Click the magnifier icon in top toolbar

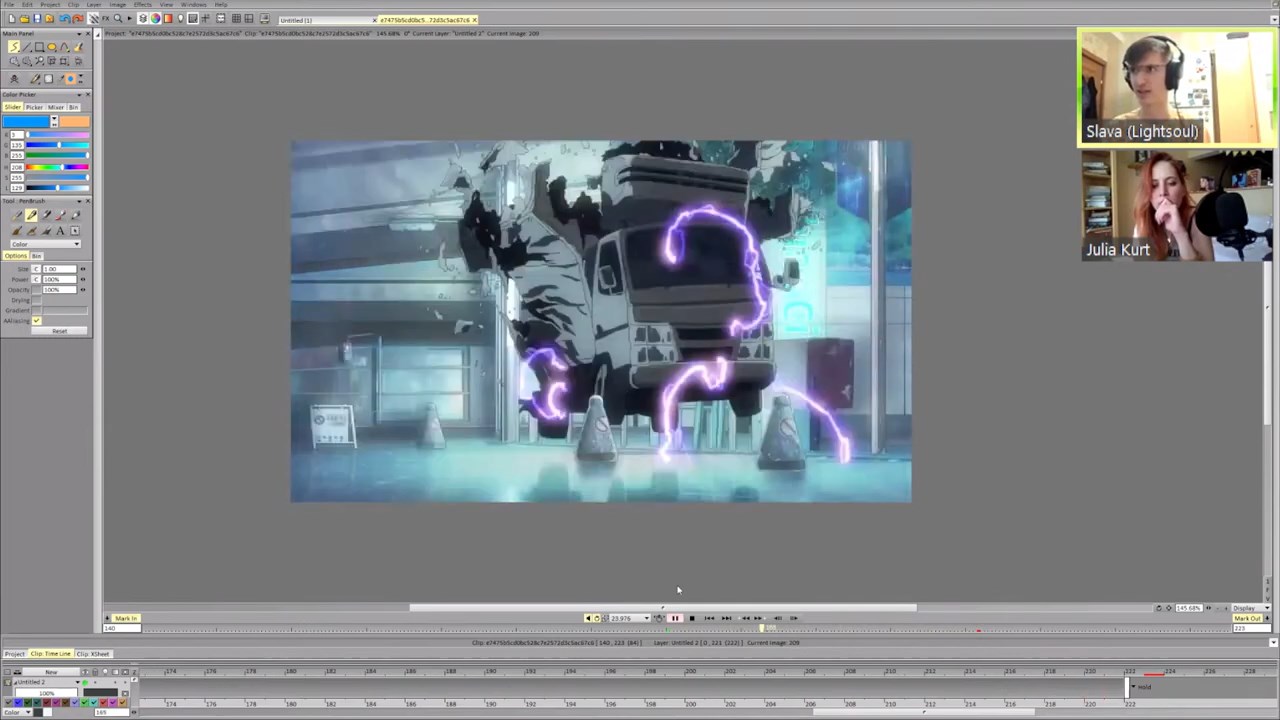(118, 19)
